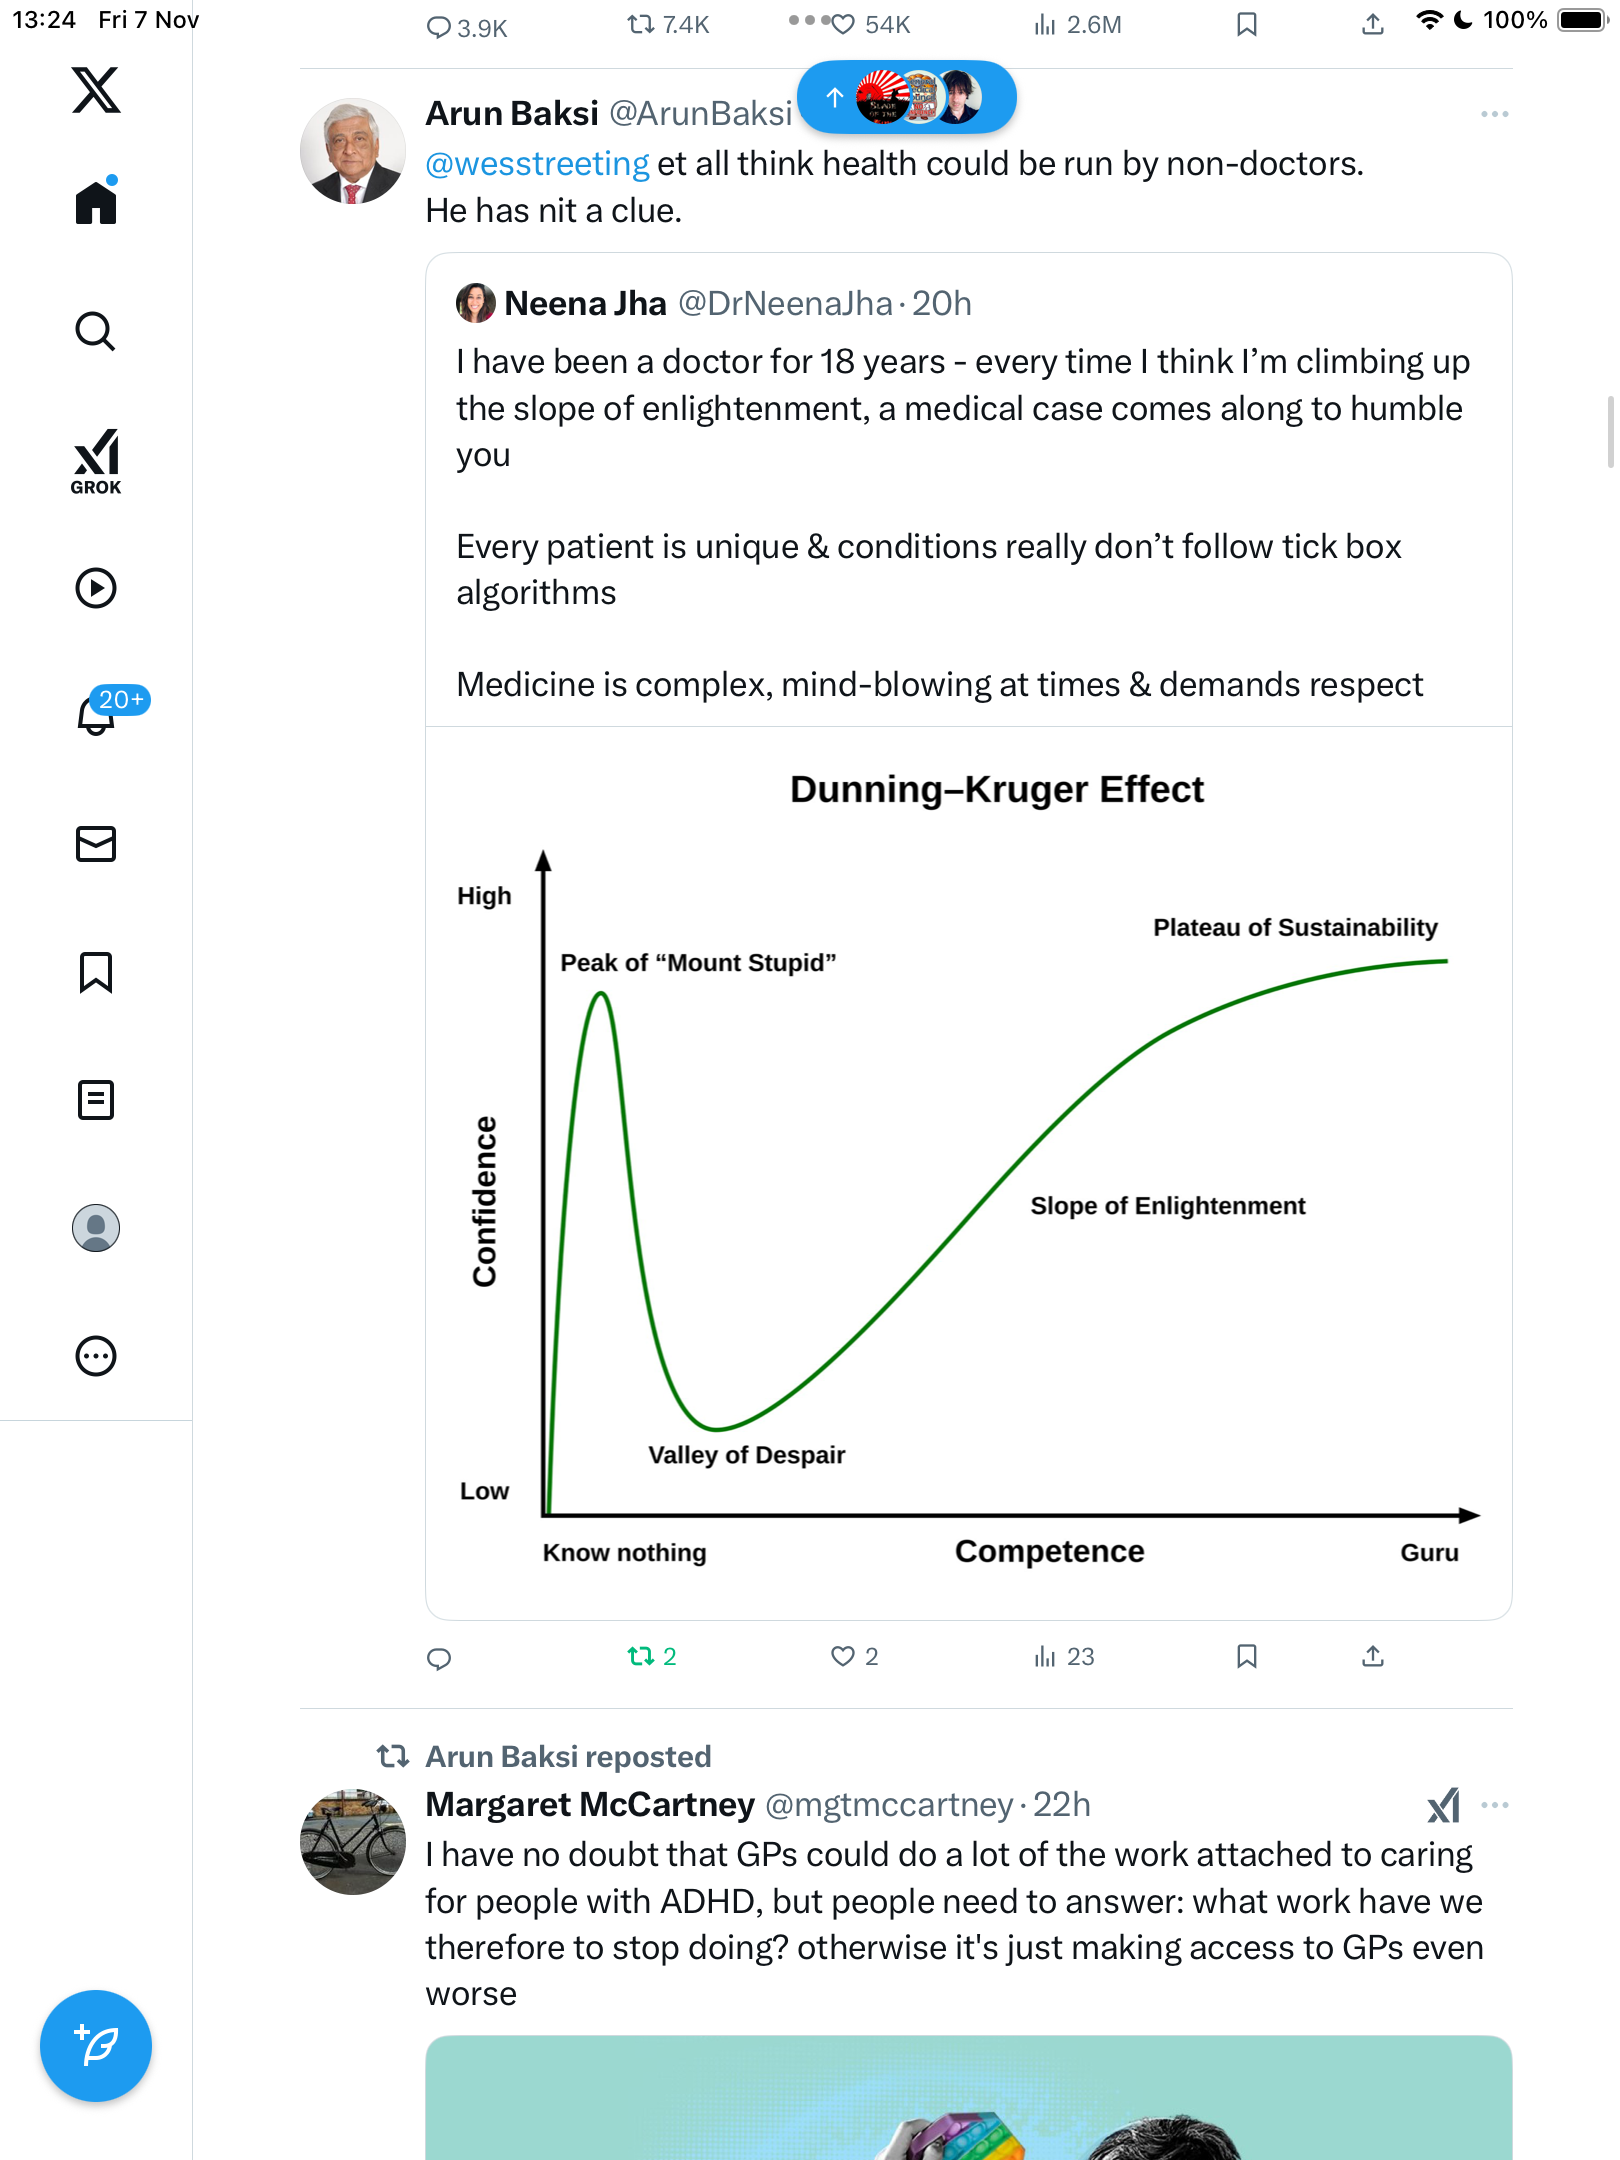
Task: Open profile avatar in sidebar
Action: 96,1228
